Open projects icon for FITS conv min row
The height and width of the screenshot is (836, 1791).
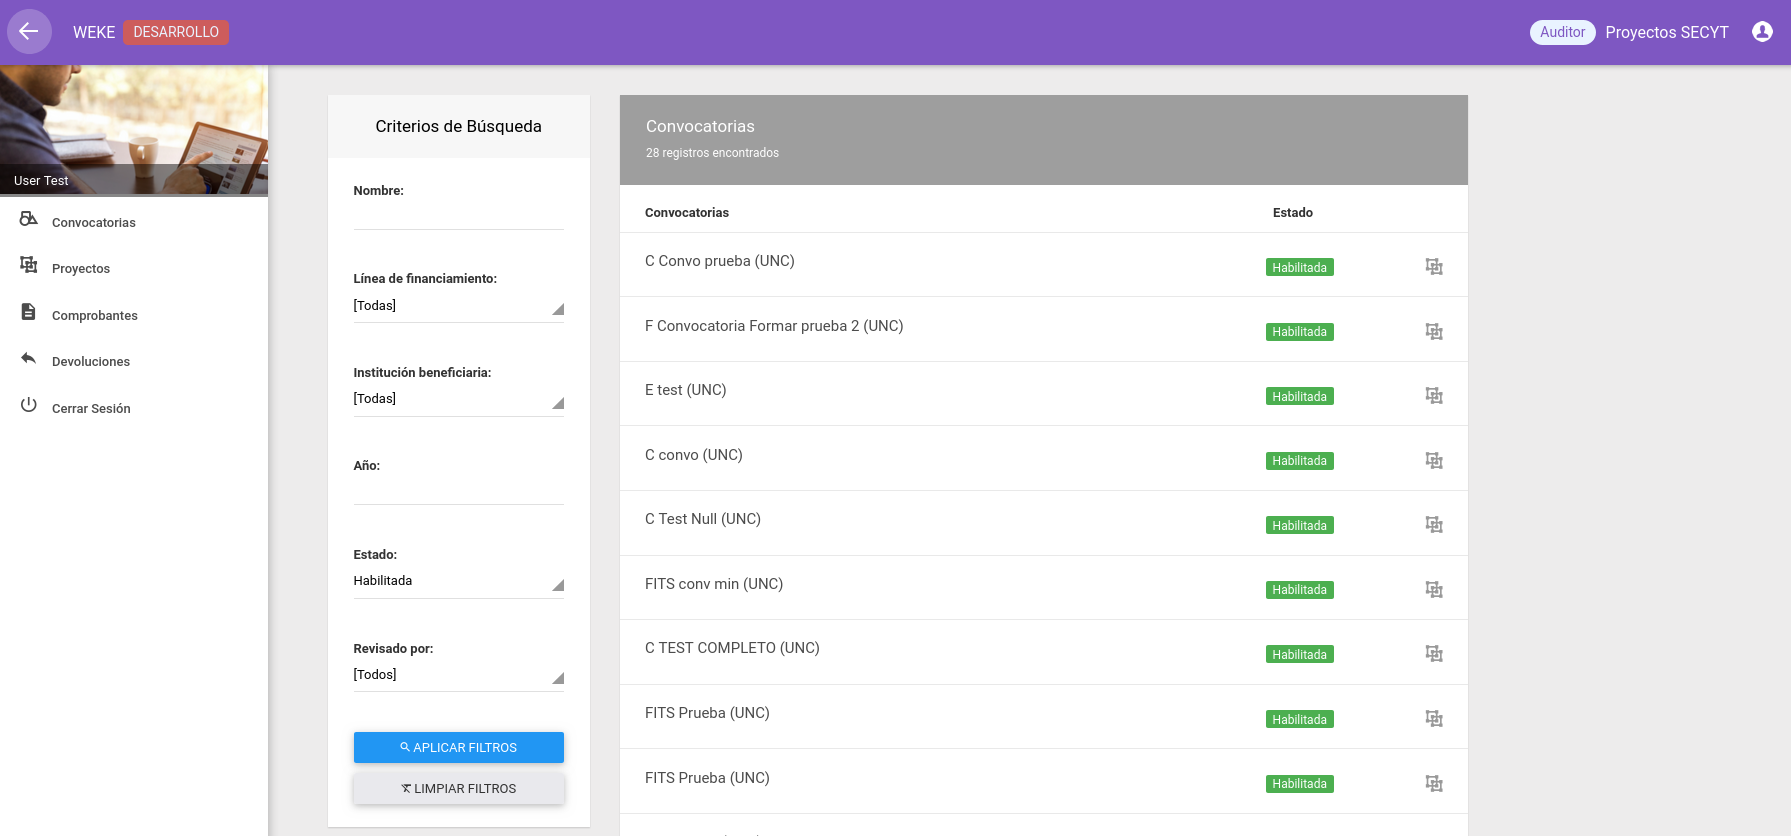point(1433,590)
